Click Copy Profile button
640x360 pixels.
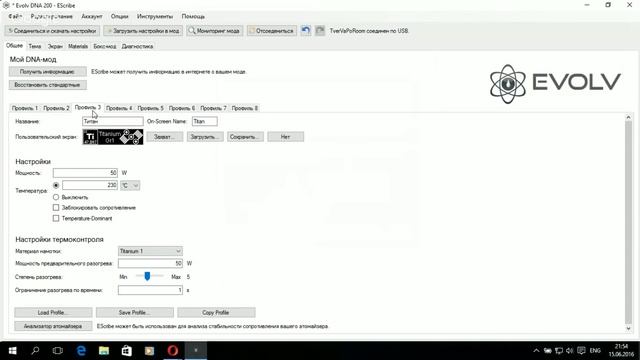[216, 312]
